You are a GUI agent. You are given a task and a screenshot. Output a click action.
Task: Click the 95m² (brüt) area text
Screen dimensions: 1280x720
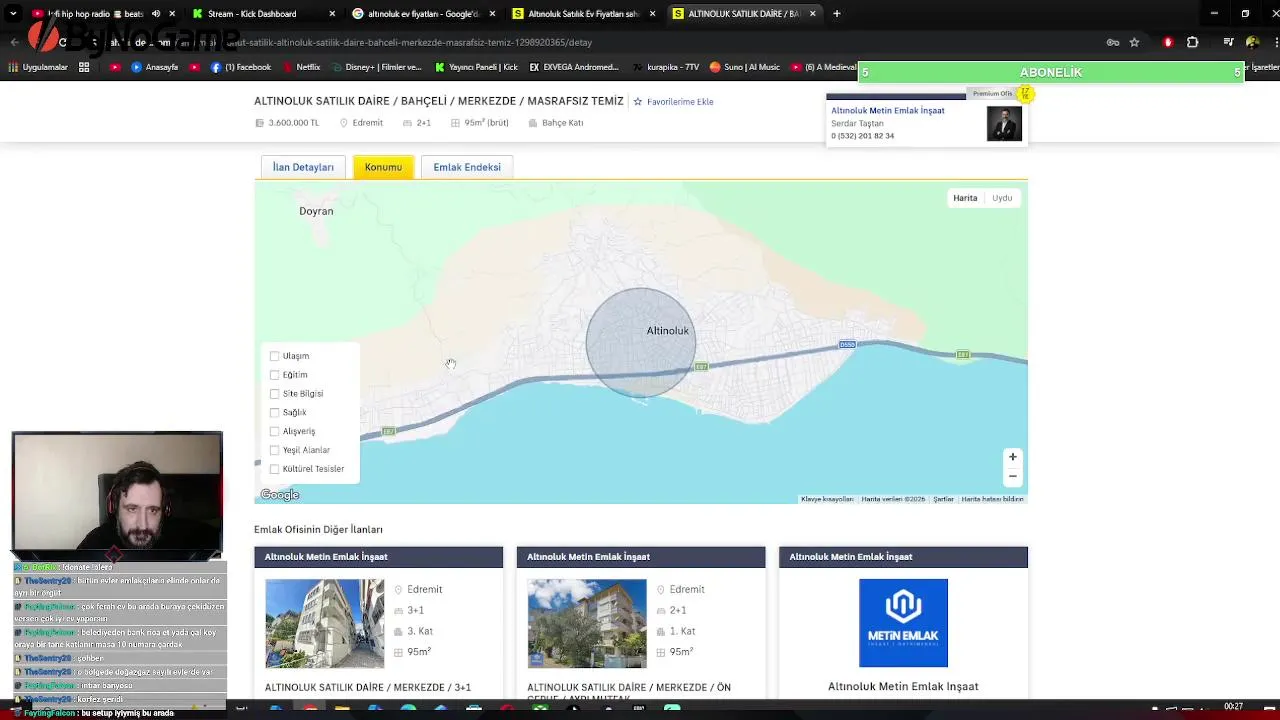point(486,123)
